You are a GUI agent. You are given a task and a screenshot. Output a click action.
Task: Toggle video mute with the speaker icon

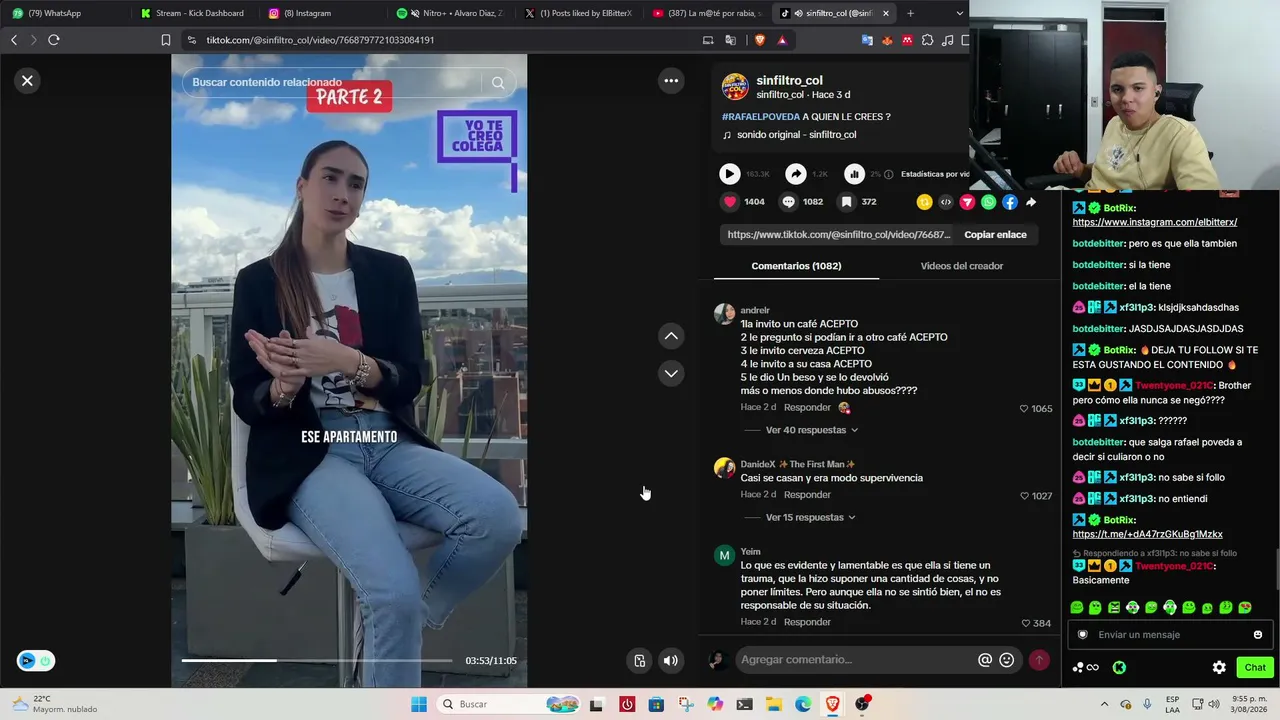coord(670,660)
